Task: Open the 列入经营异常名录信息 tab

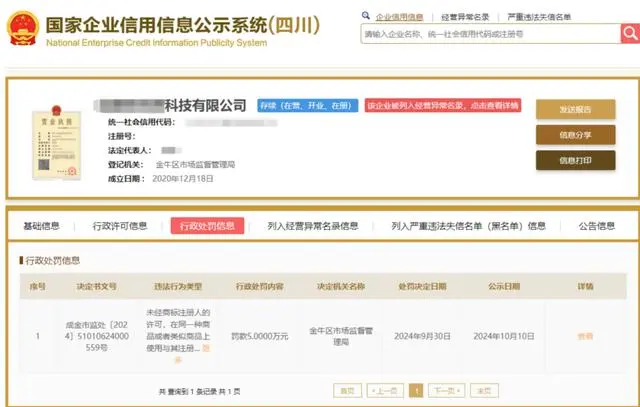Action: coord(312,226)
